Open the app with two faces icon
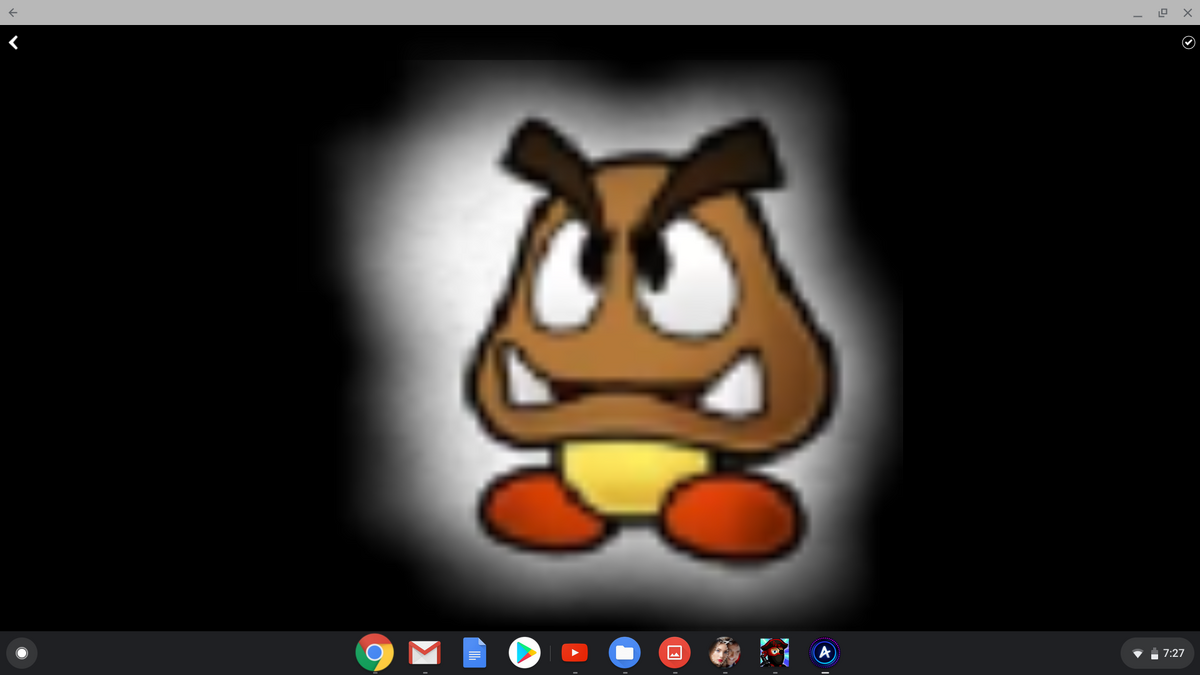 [725, 653]
